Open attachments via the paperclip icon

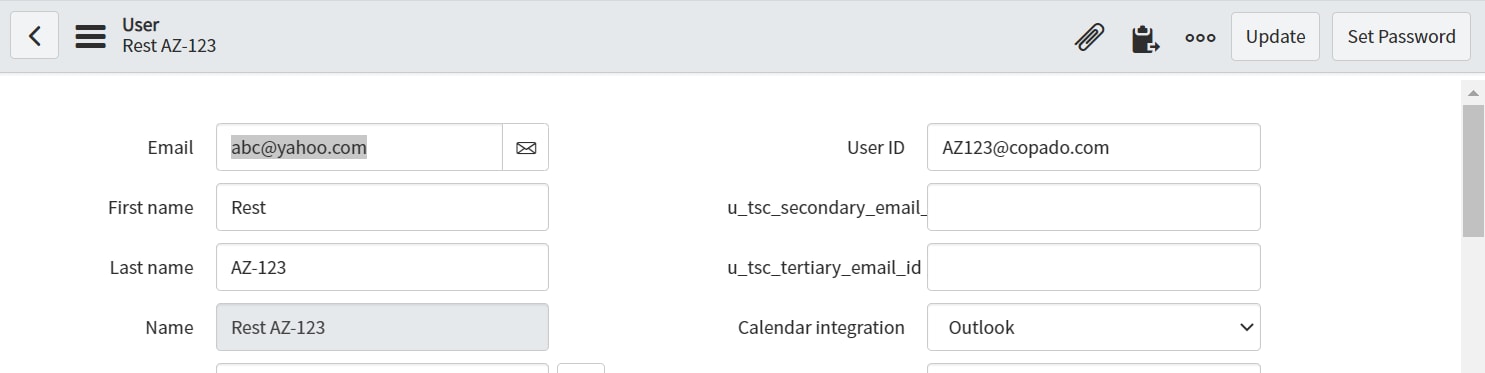tap(1089, 37)
